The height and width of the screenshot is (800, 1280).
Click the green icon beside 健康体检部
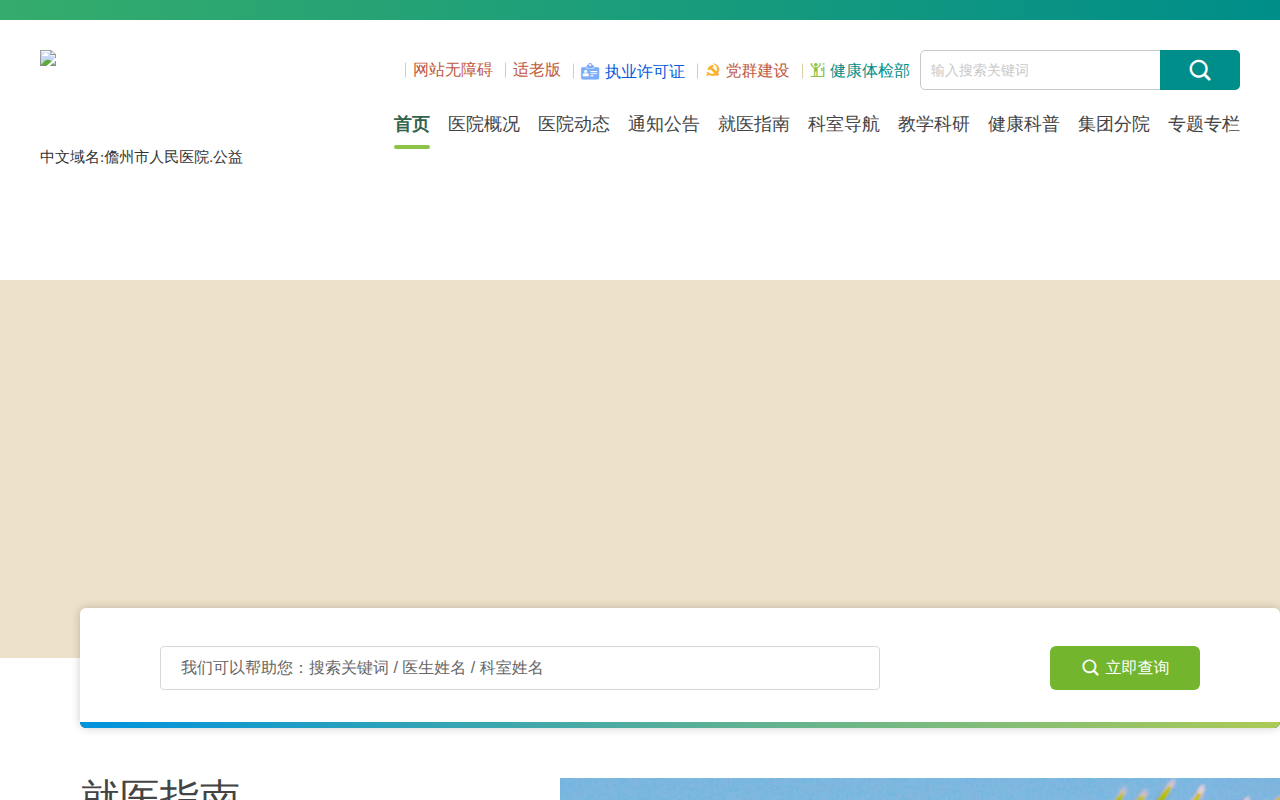pyautogui.click(x=817, y=70)
